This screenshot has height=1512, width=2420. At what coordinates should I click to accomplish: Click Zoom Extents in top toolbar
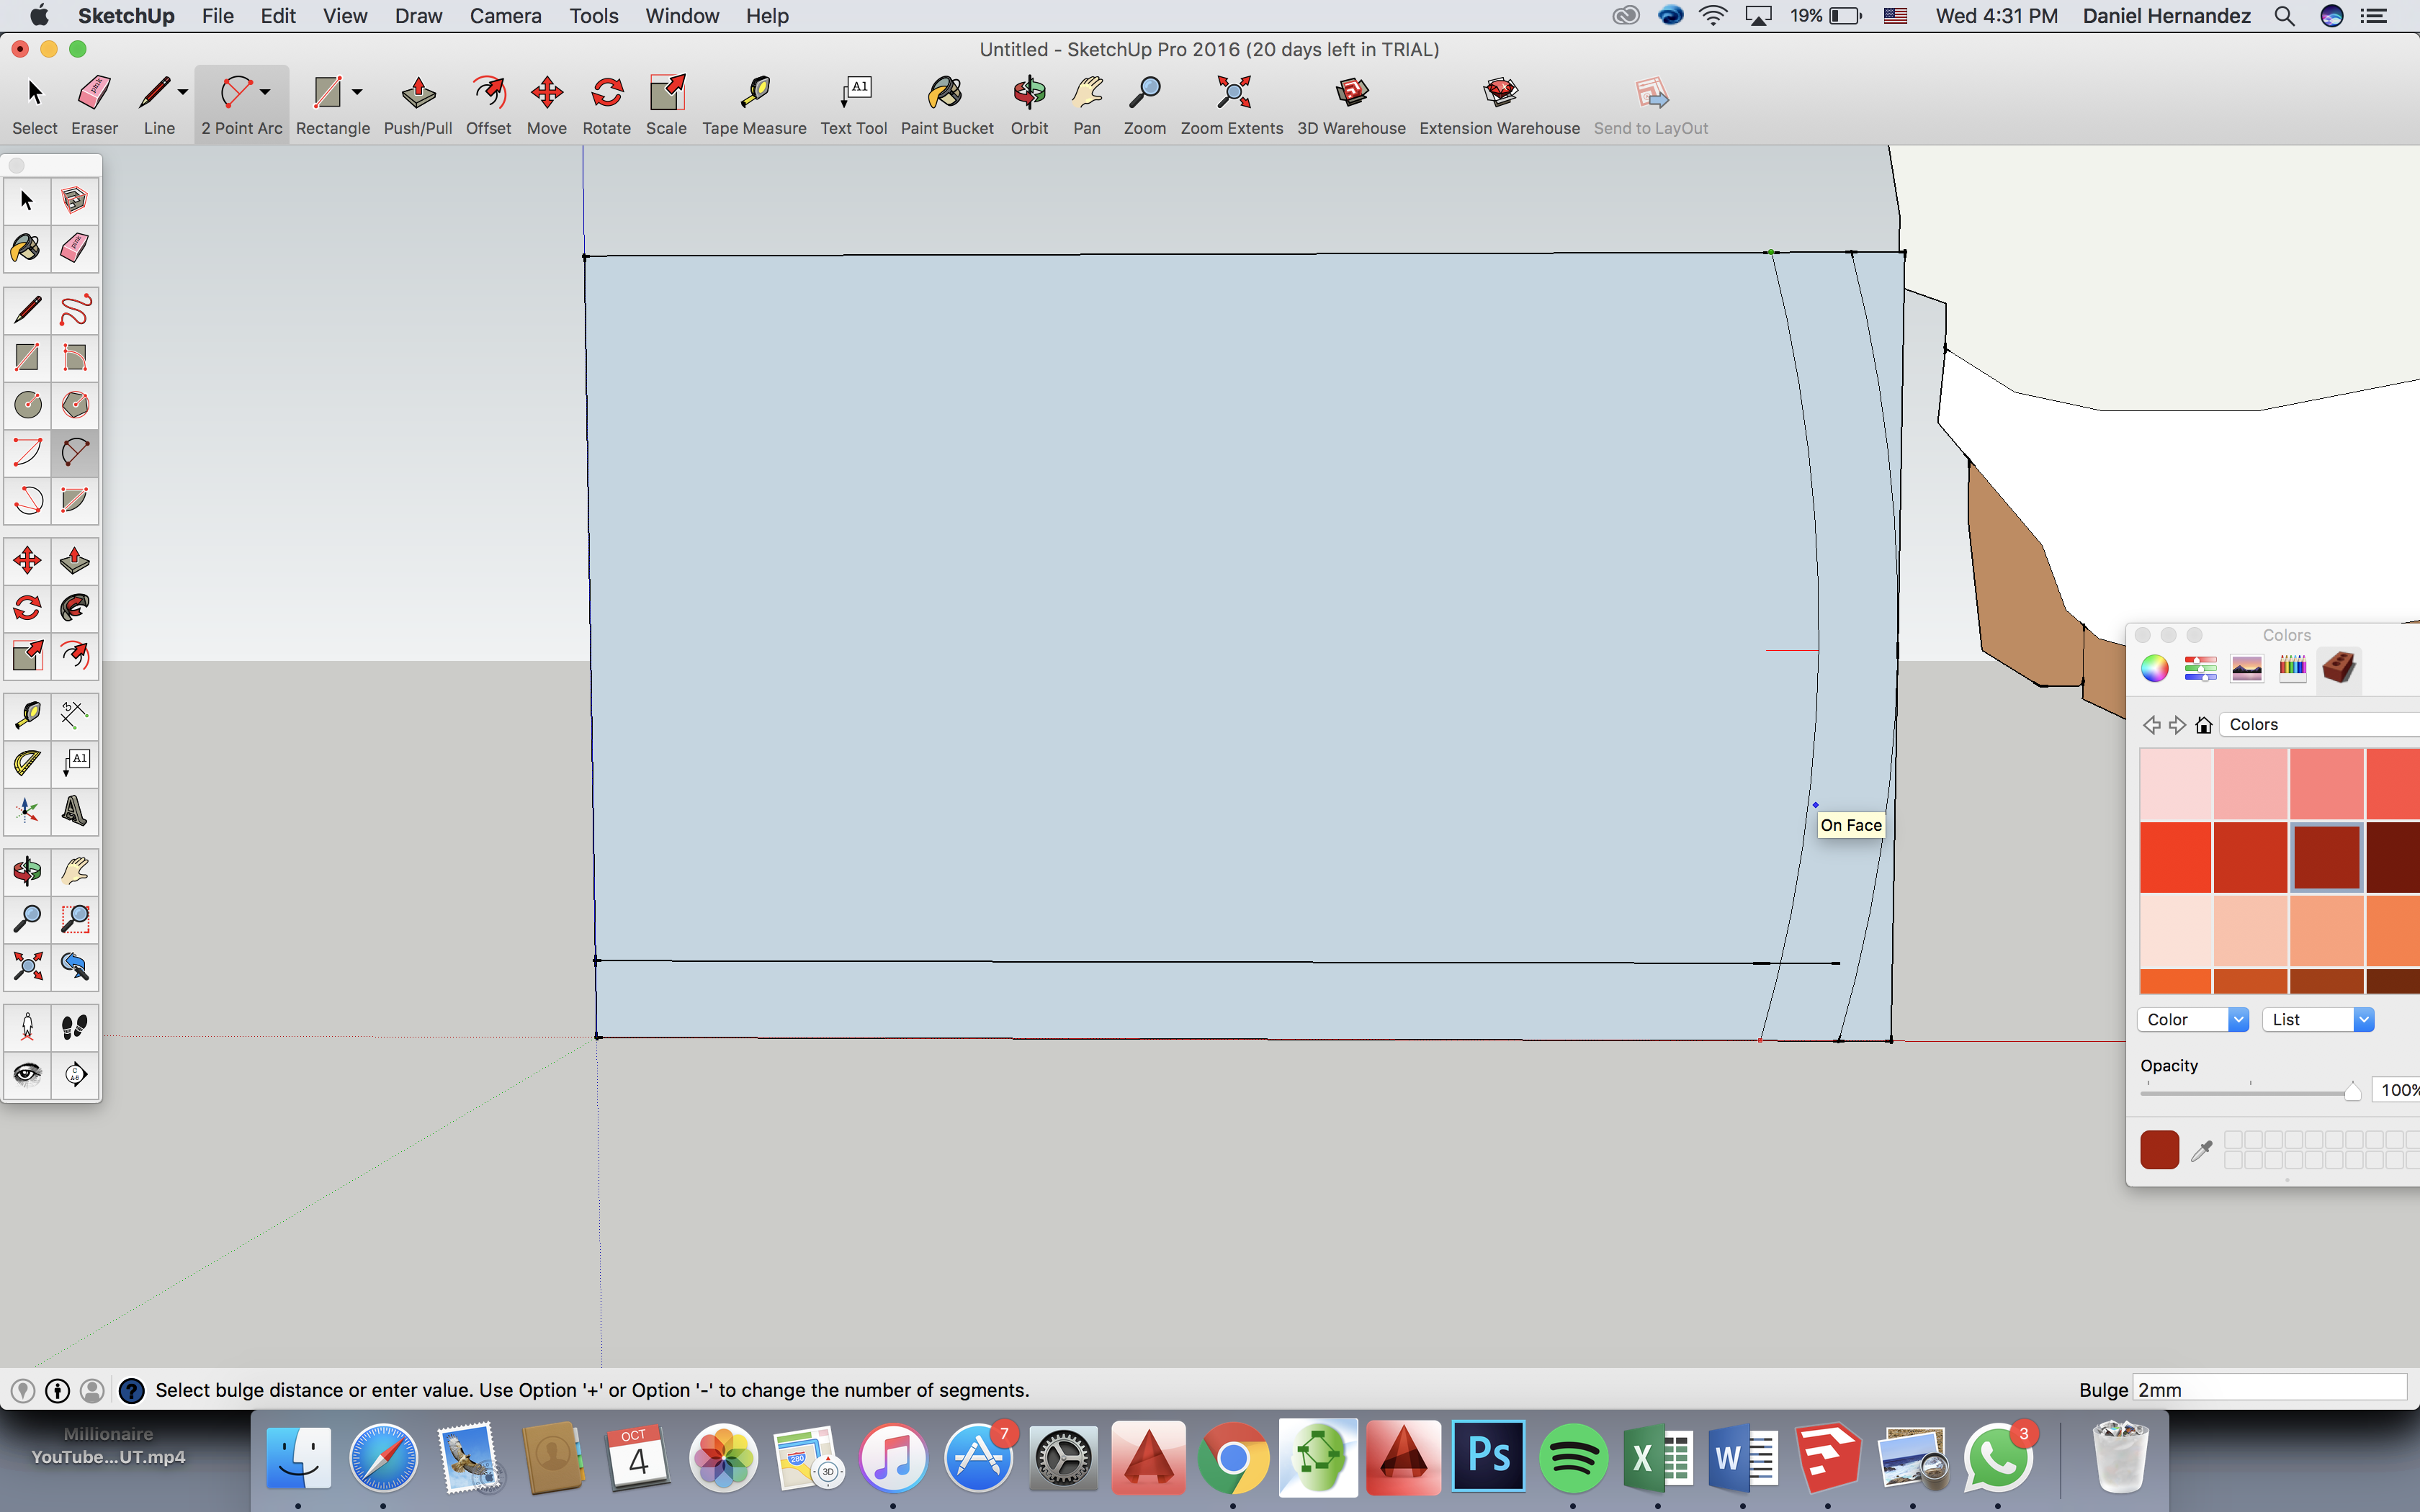1231,105
